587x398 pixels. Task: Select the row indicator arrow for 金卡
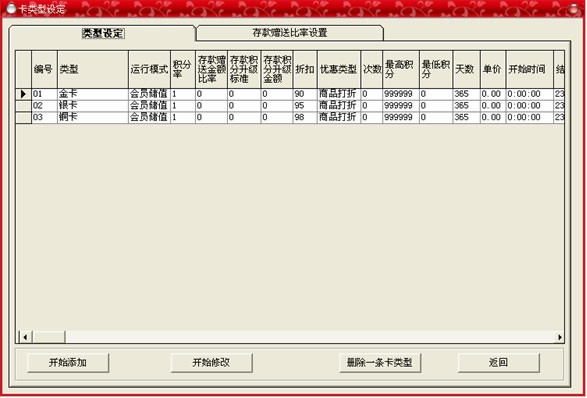tap(23, 94)
